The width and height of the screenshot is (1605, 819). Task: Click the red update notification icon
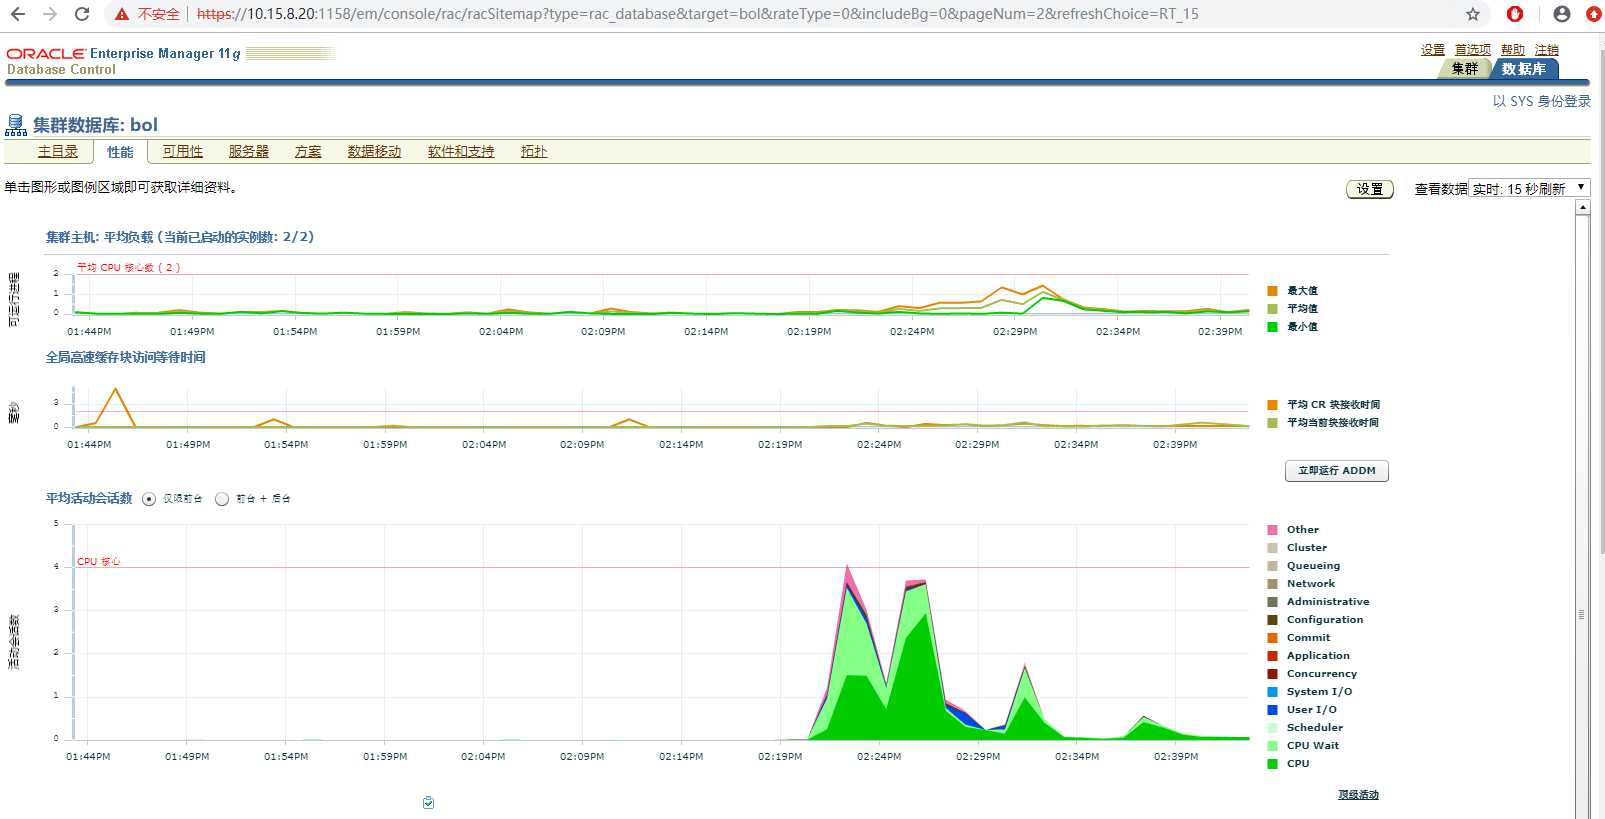coord(1594,14)
